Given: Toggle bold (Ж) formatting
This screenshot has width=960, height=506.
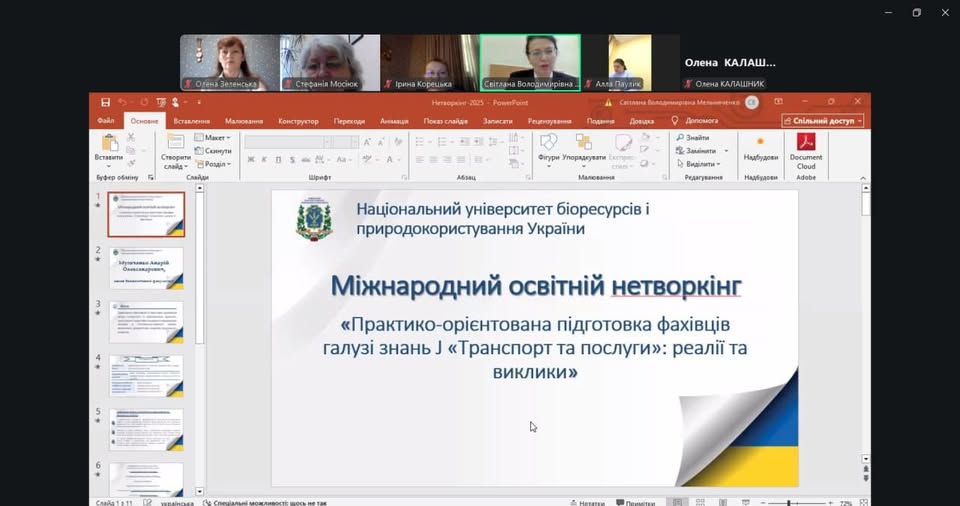Looking at the screenshot, I should [x=251, y=160].
